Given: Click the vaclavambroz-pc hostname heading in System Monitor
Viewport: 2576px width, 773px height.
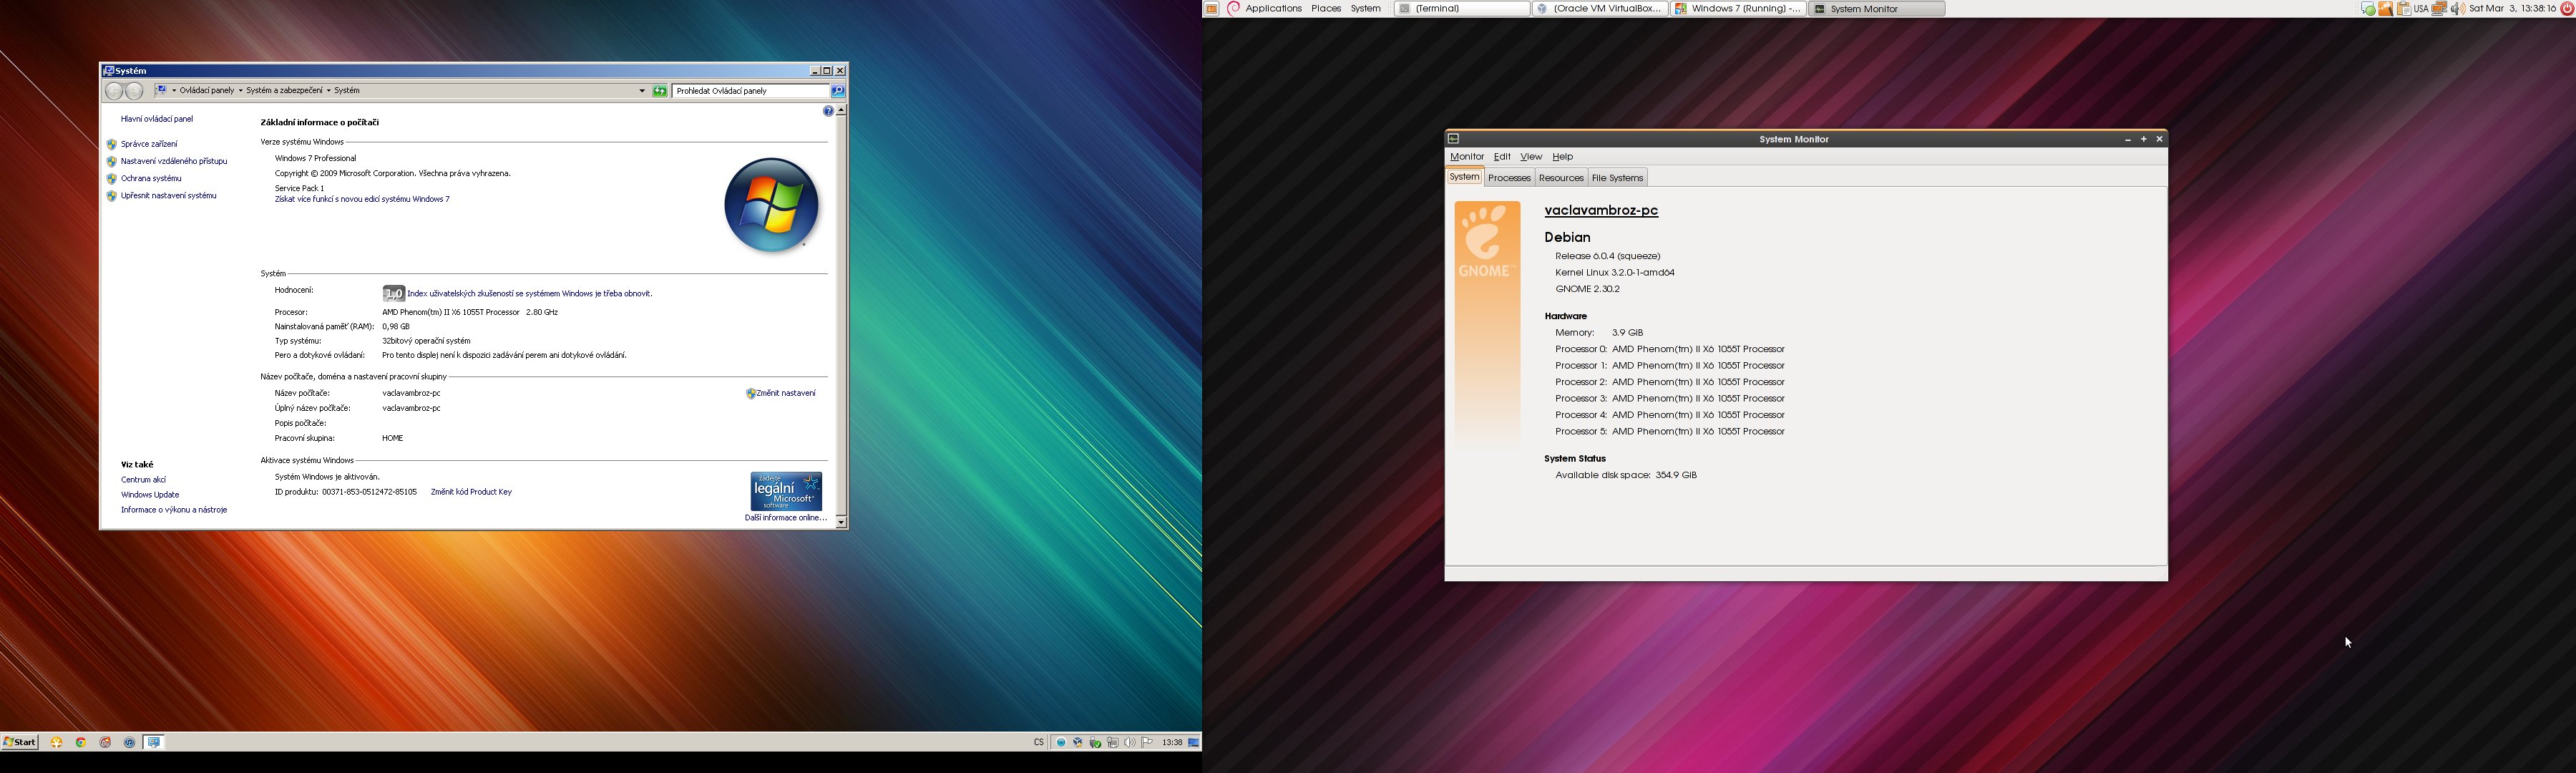Looking at the screenshot, I should pos(1601,211).
